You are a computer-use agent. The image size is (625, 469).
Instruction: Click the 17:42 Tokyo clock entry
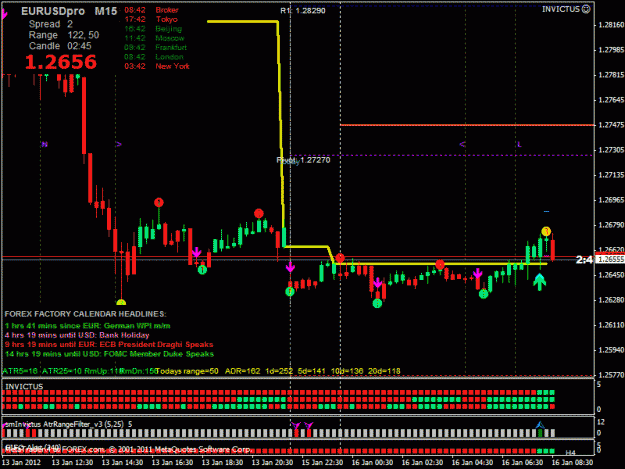pos(151,19)
